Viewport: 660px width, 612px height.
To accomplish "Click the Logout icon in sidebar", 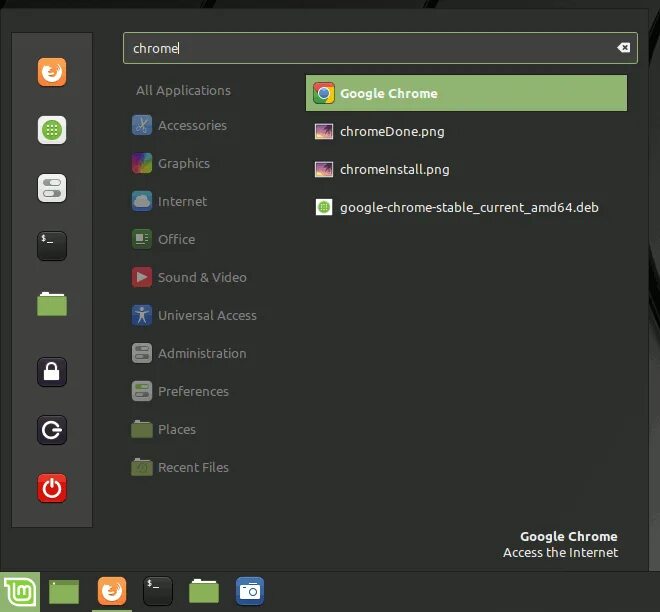I will click(x=52, y=430).
